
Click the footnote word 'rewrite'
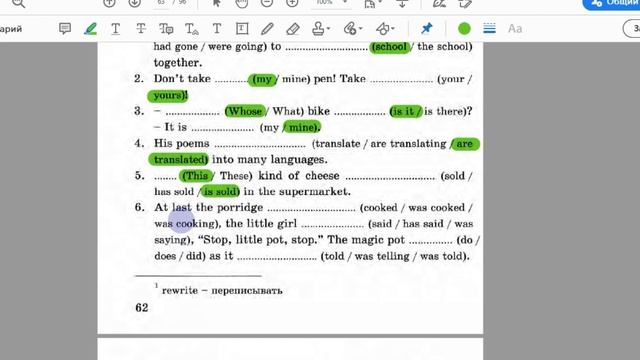click(x=180, y=291)
